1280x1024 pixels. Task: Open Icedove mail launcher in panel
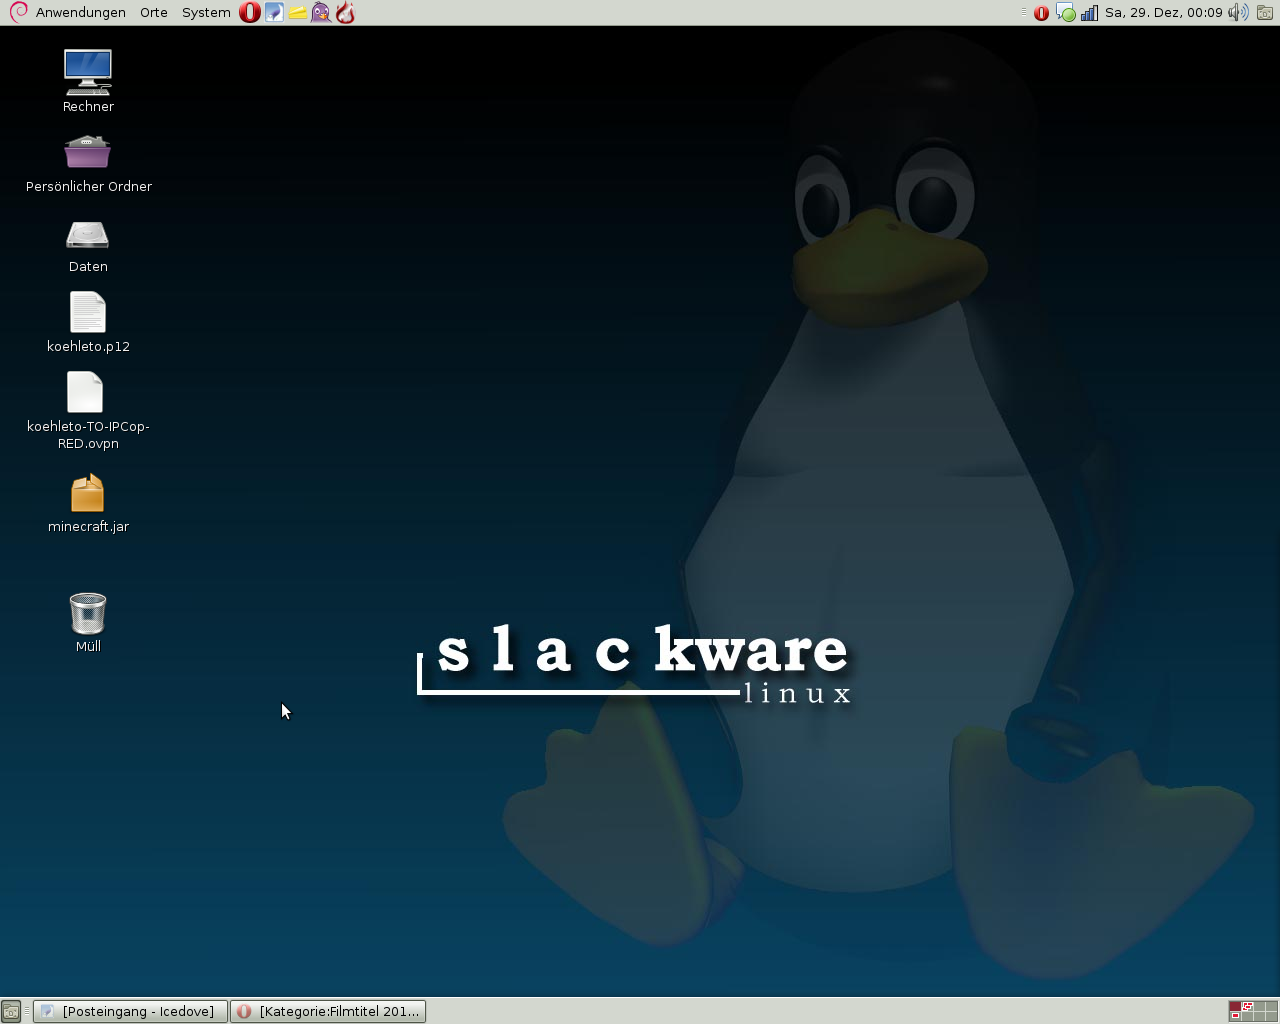(274, 13)
